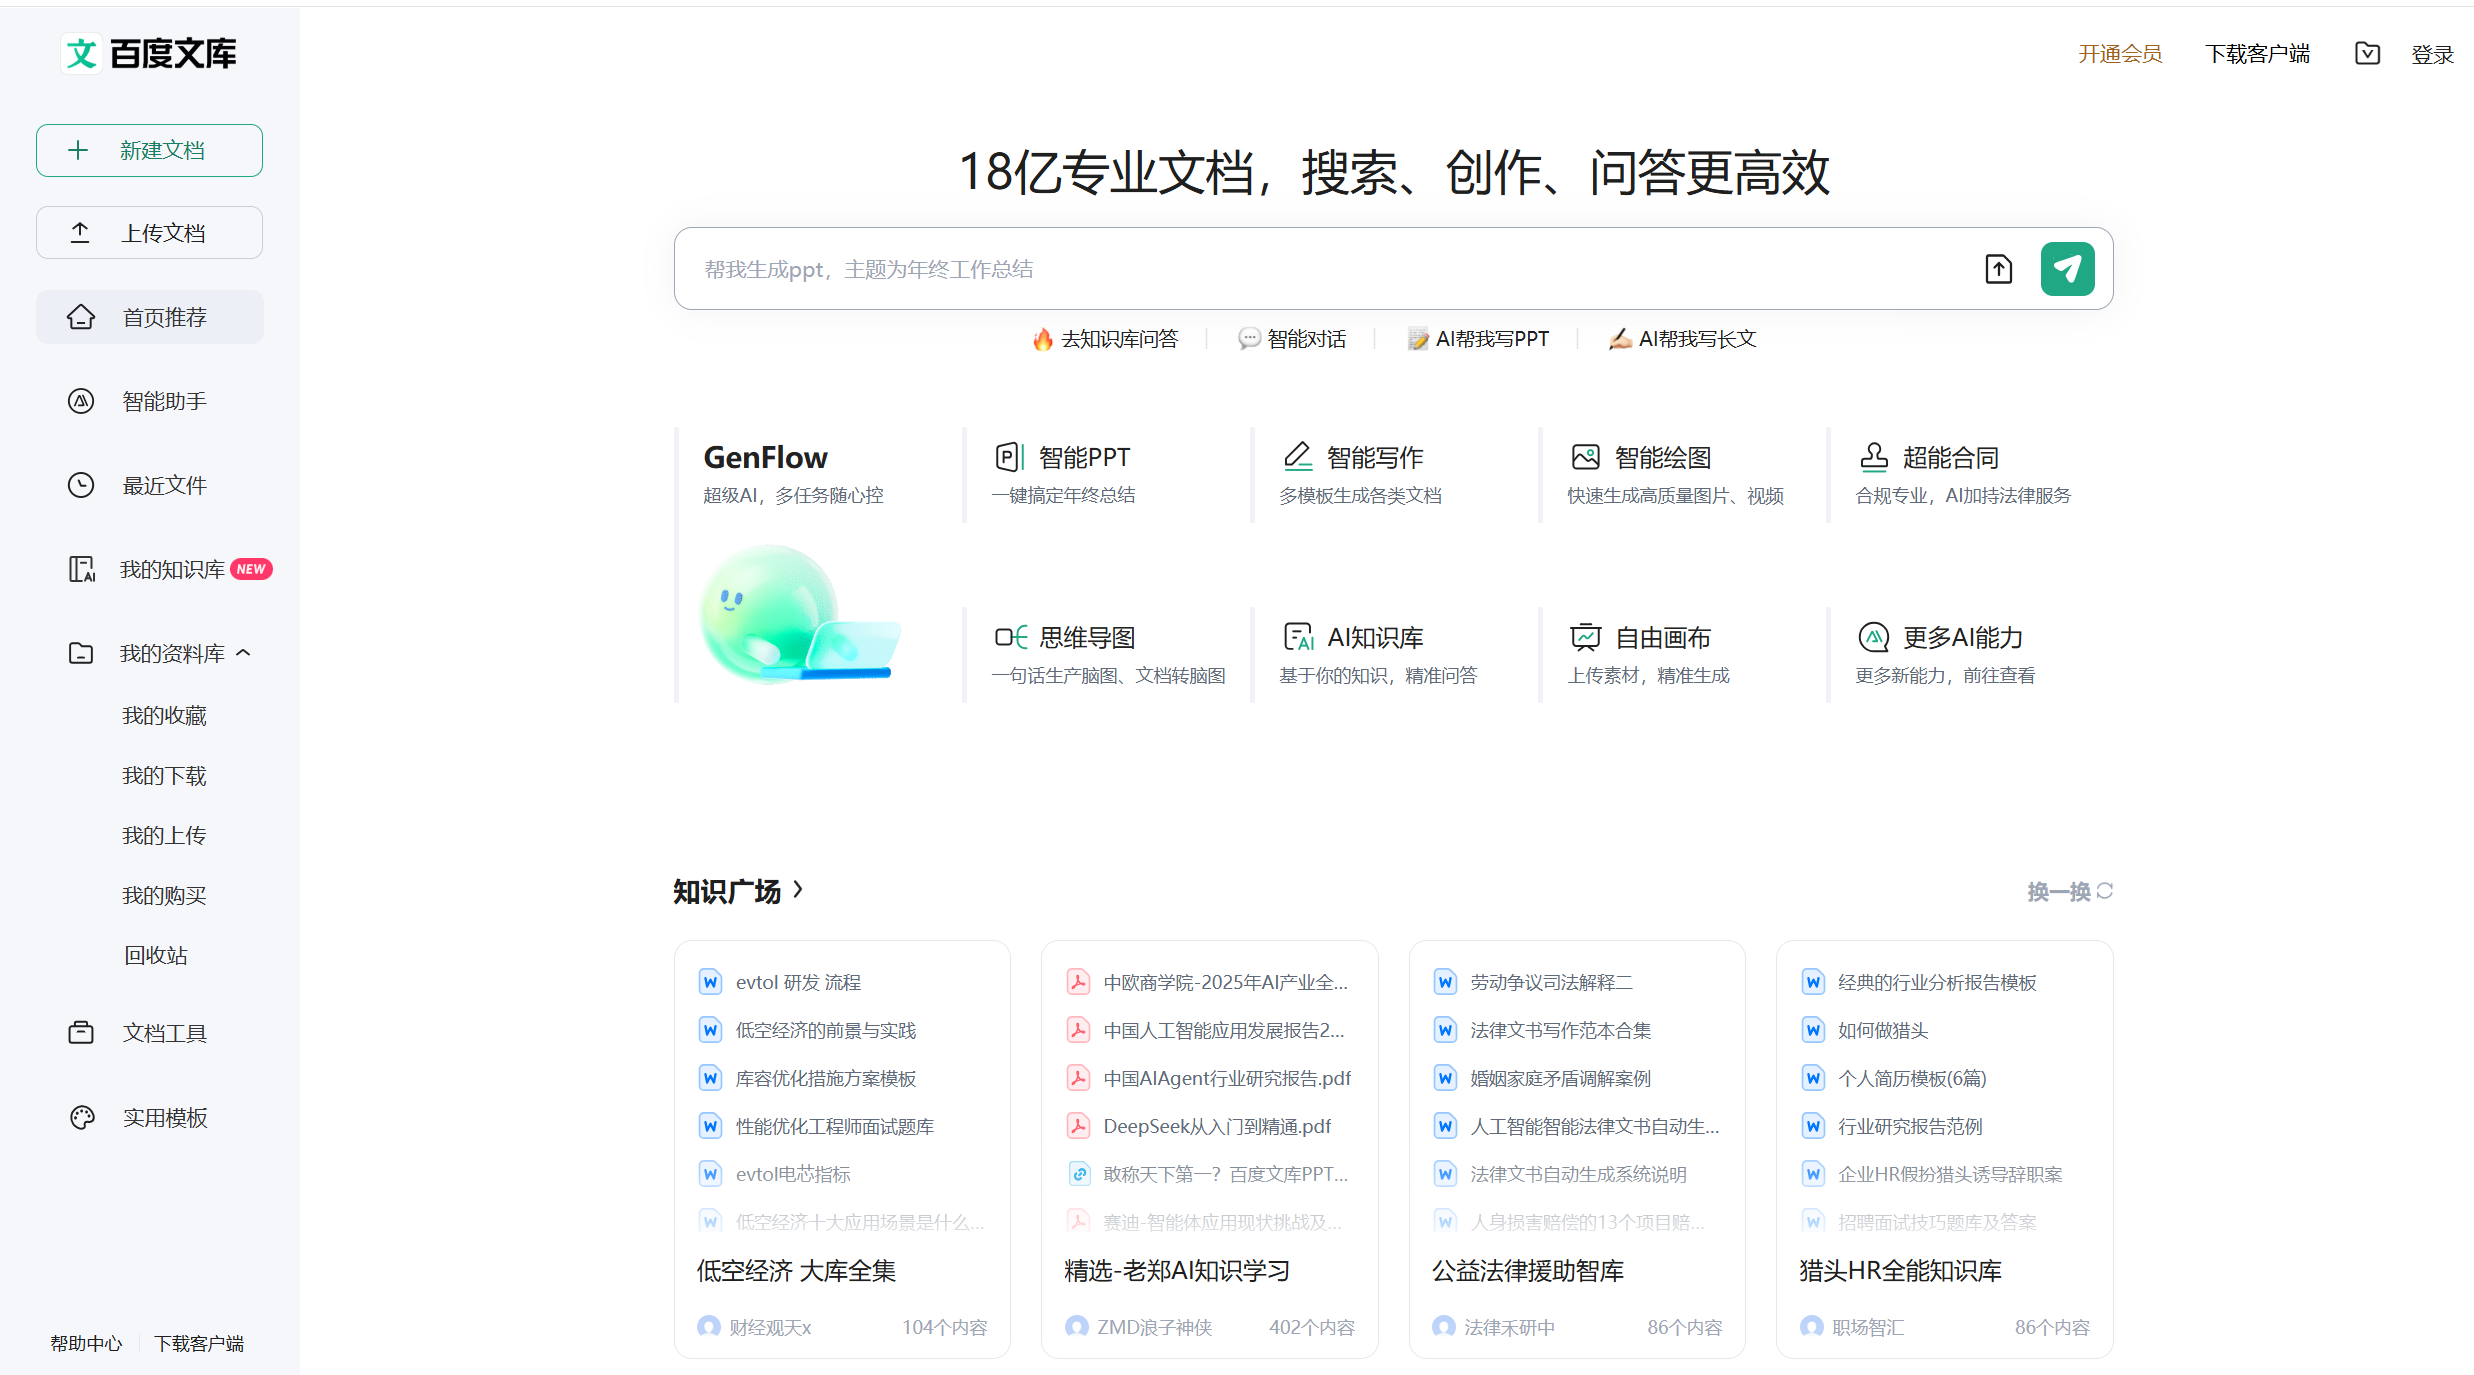The width and height of the screenshot is (2474, 1375).
Task: Open 我的下载 in the sidebar
Action: pyautogui.click(x=164, y=775)
